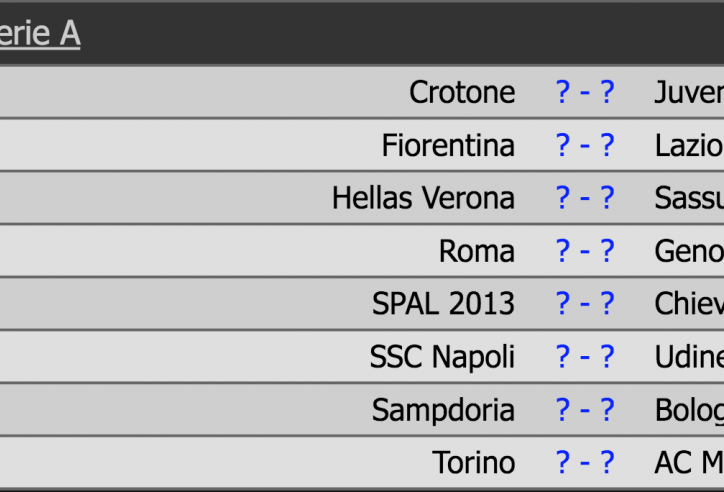
Task: Select the Hellas Verona team name
Action: 423,198
